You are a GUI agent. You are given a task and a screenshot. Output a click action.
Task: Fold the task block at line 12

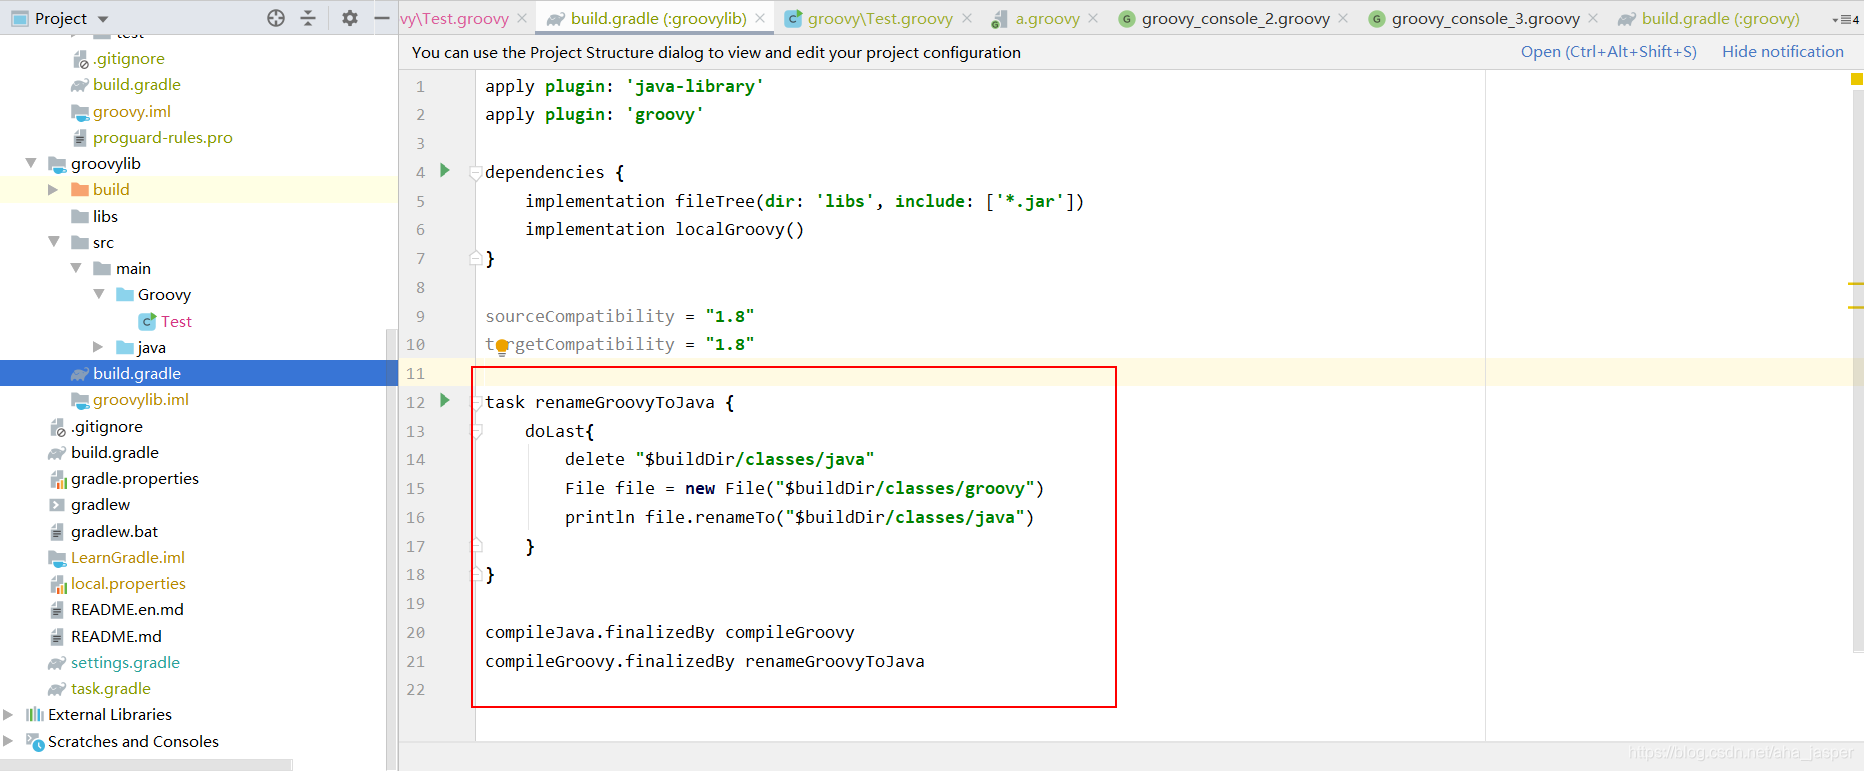(x=476, y=403)
